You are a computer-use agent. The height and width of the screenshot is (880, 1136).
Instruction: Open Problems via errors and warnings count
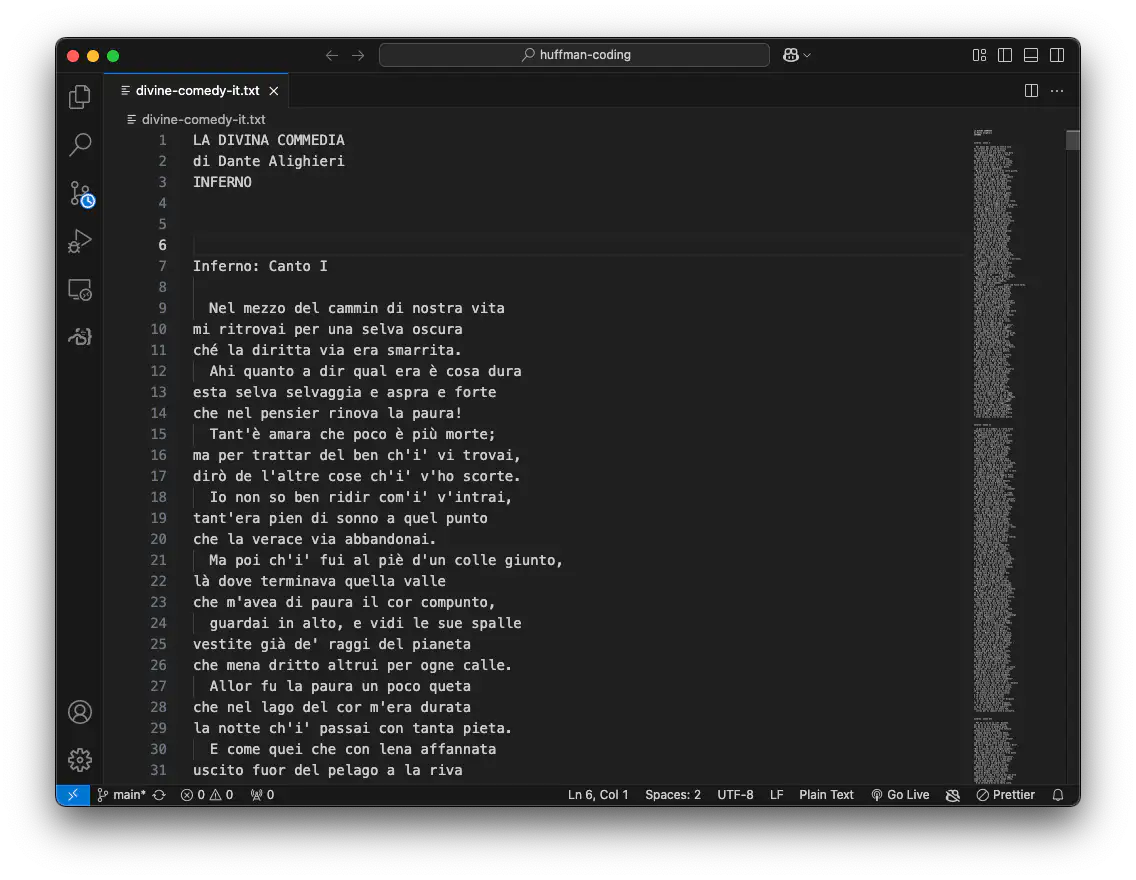pyautogui.click(x=207, y=795)
